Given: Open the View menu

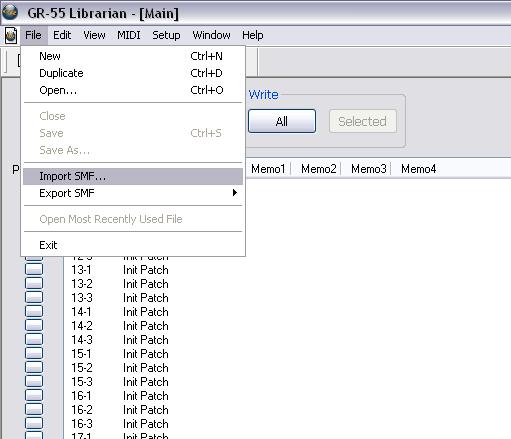Looking at the screenshot, I should click(94, 35).
